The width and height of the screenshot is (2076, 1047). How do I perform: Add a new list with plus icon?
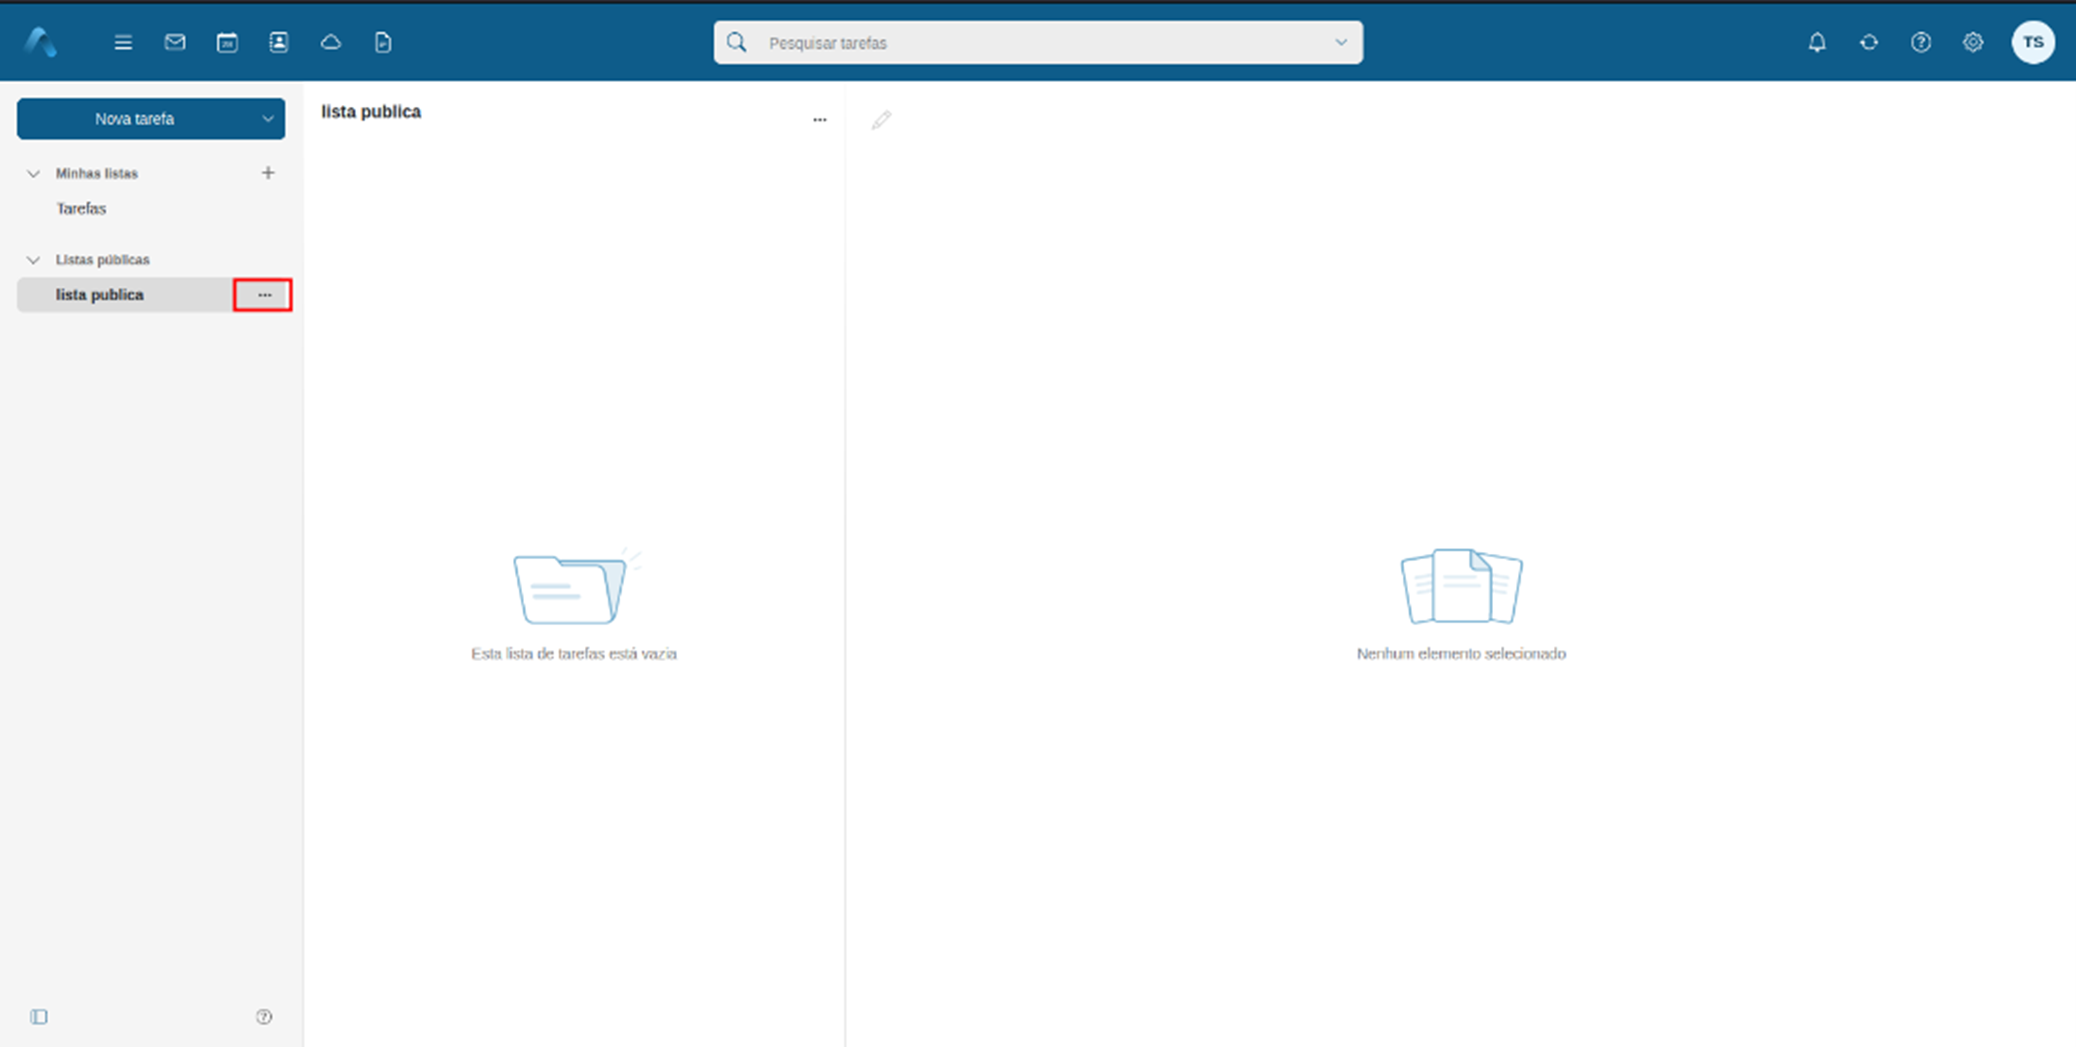coord(268,173)
